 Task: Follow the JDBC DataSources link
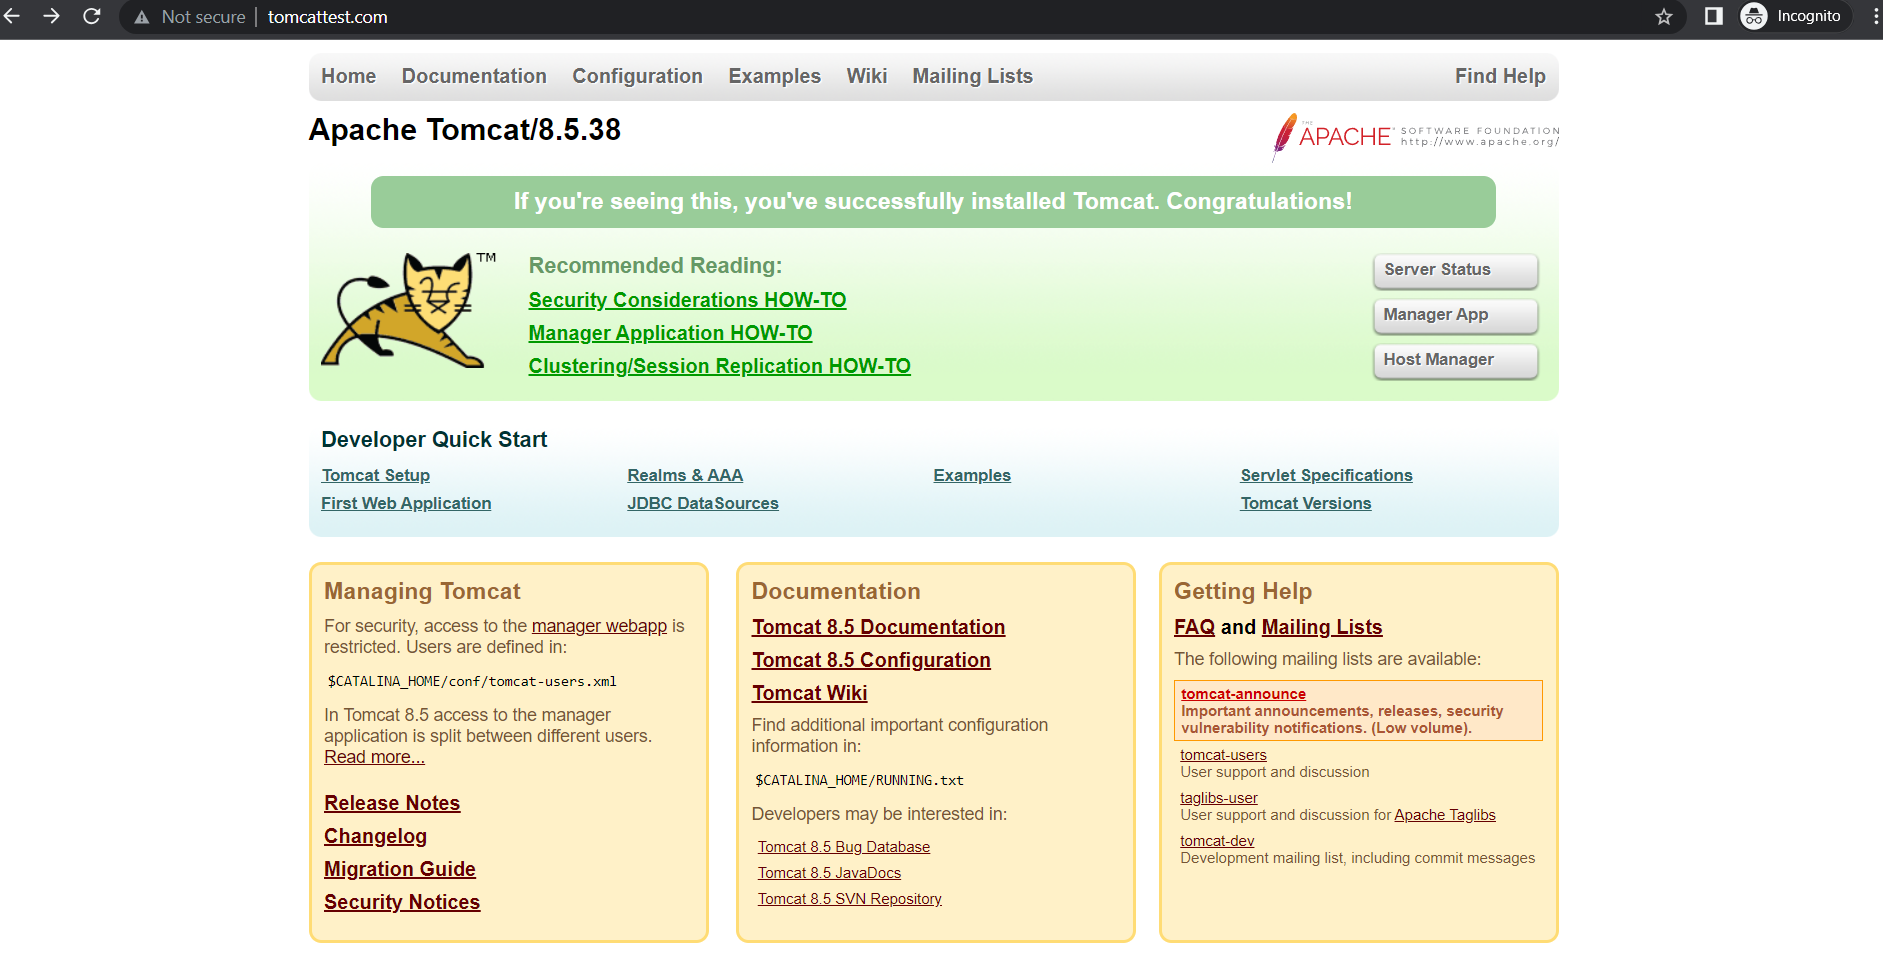702,503
